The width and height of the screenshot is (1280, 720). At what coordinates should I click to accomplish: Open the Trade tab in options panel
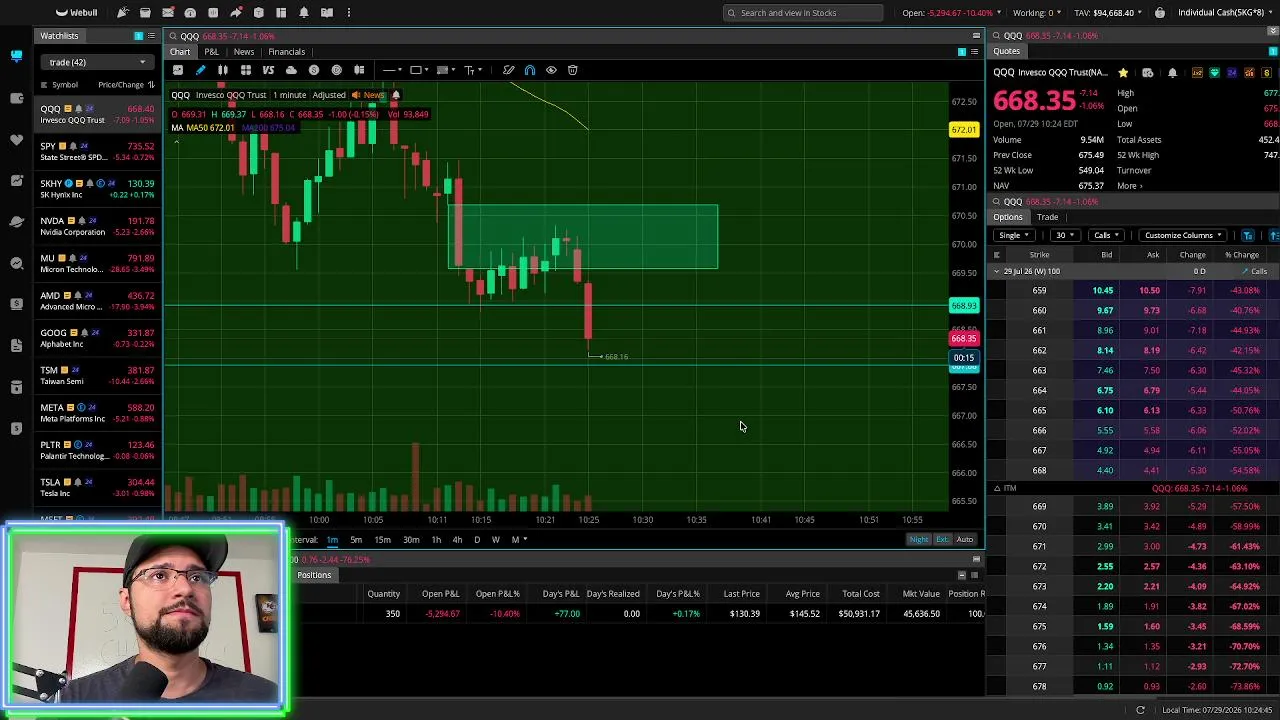pyautogui.click(x=1047, y=217)
